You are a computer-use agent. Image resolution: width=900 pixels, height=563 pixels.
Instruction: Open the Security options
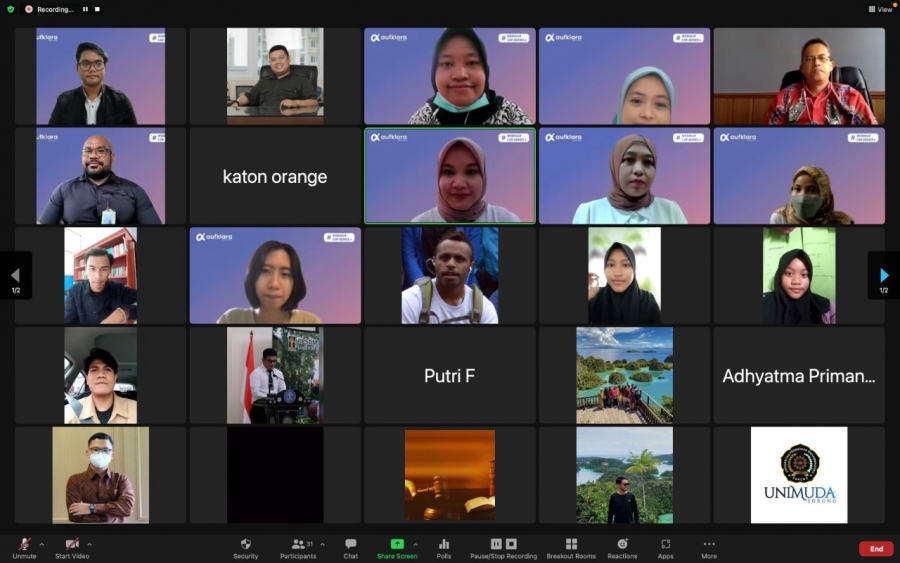[245, 547]
